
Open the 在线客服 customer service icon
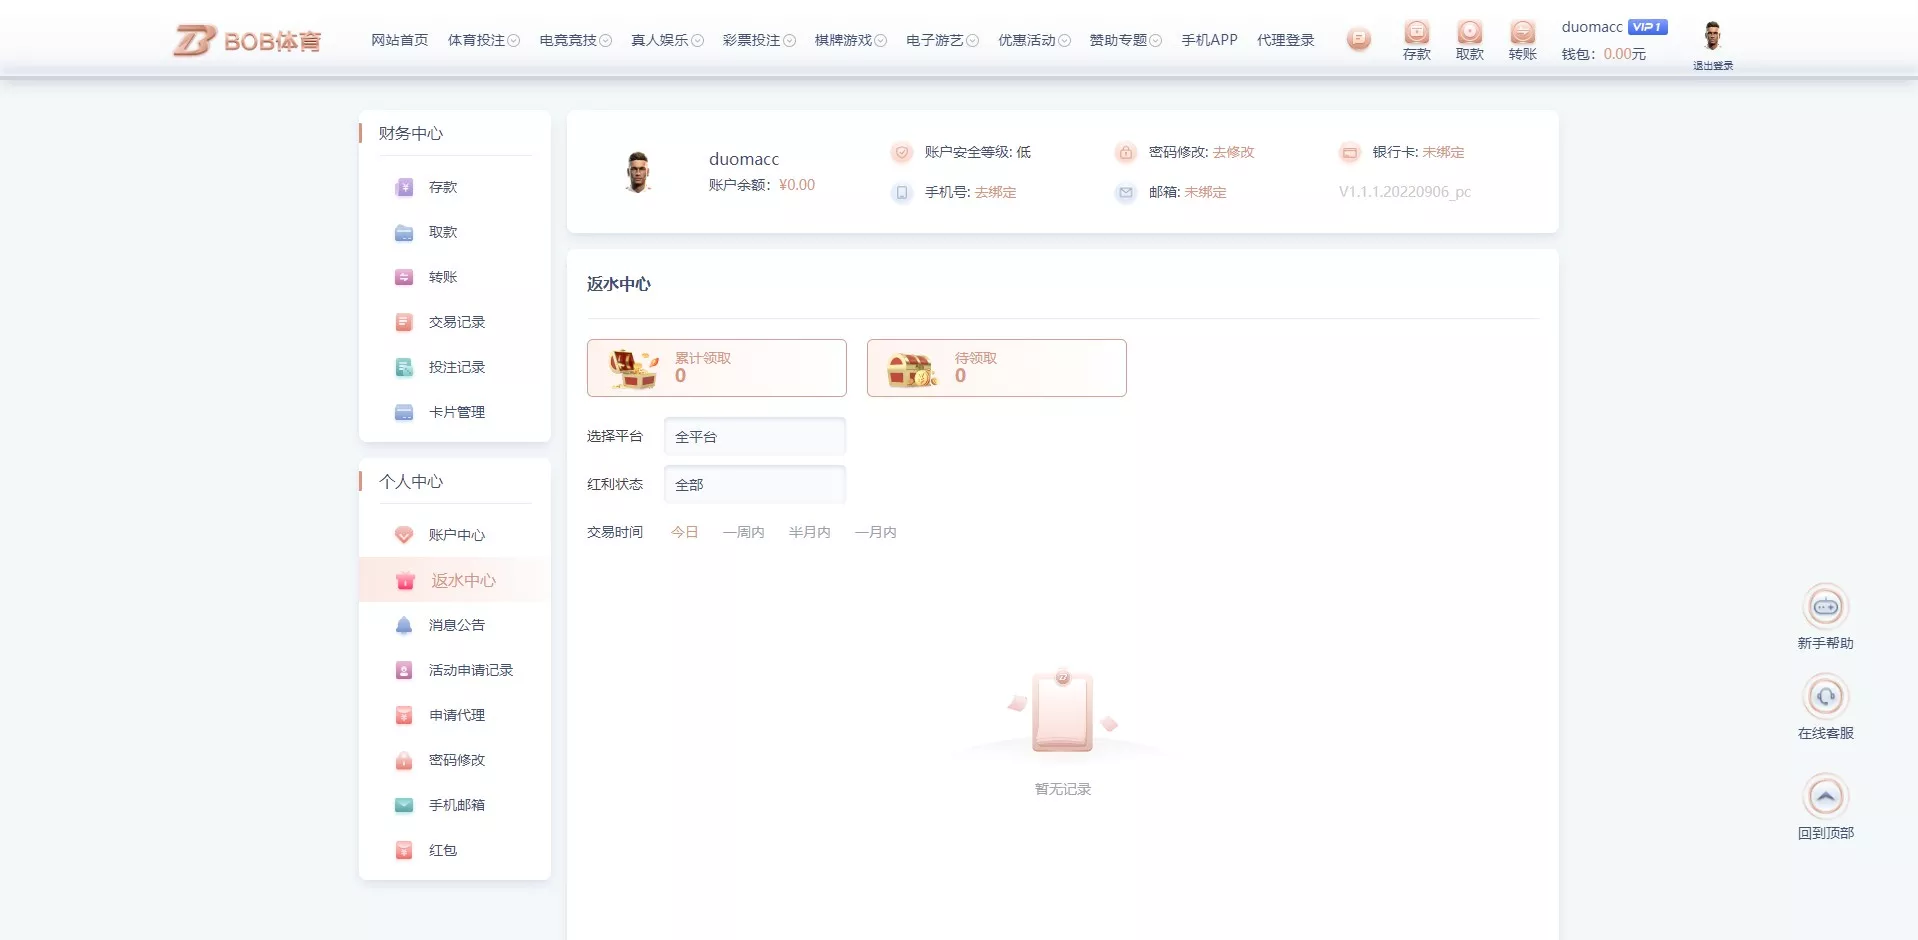pos(1826,698)
